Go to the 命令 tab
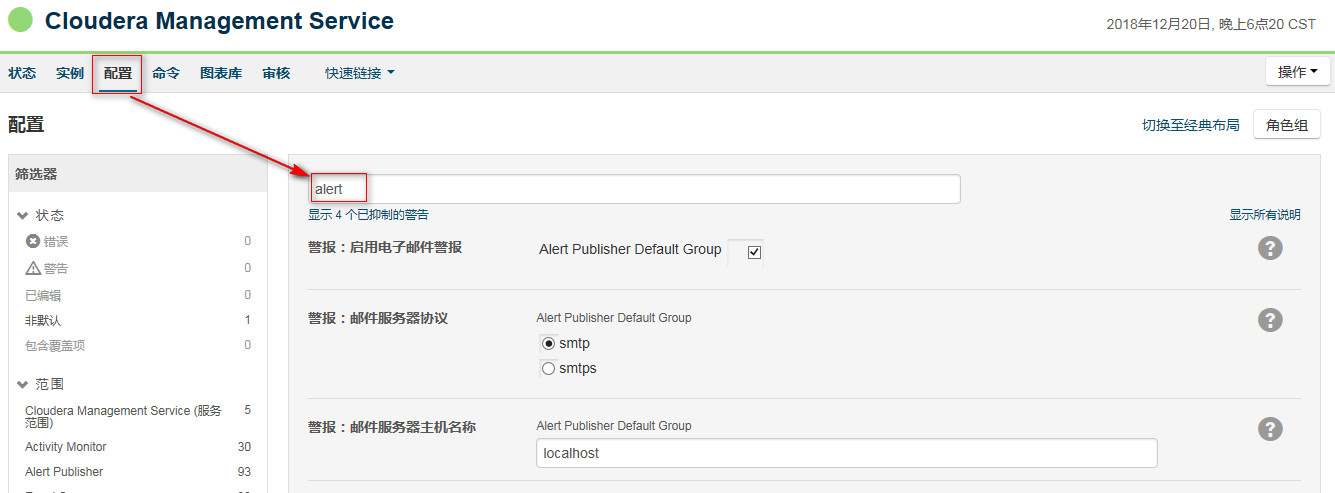The height and width of the screenshot is (493, 1335). [x=166, y=73]
